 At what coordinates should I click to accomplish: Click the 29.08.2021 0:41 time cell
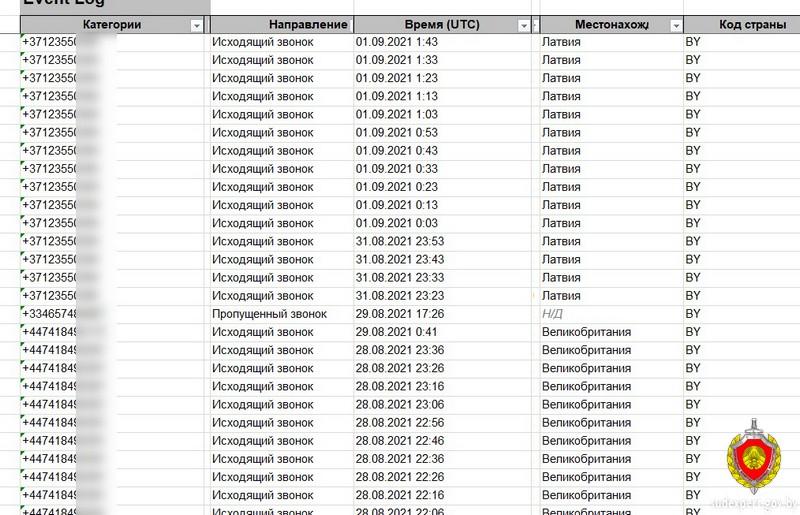pyautogui.click(x=397, y=332)
